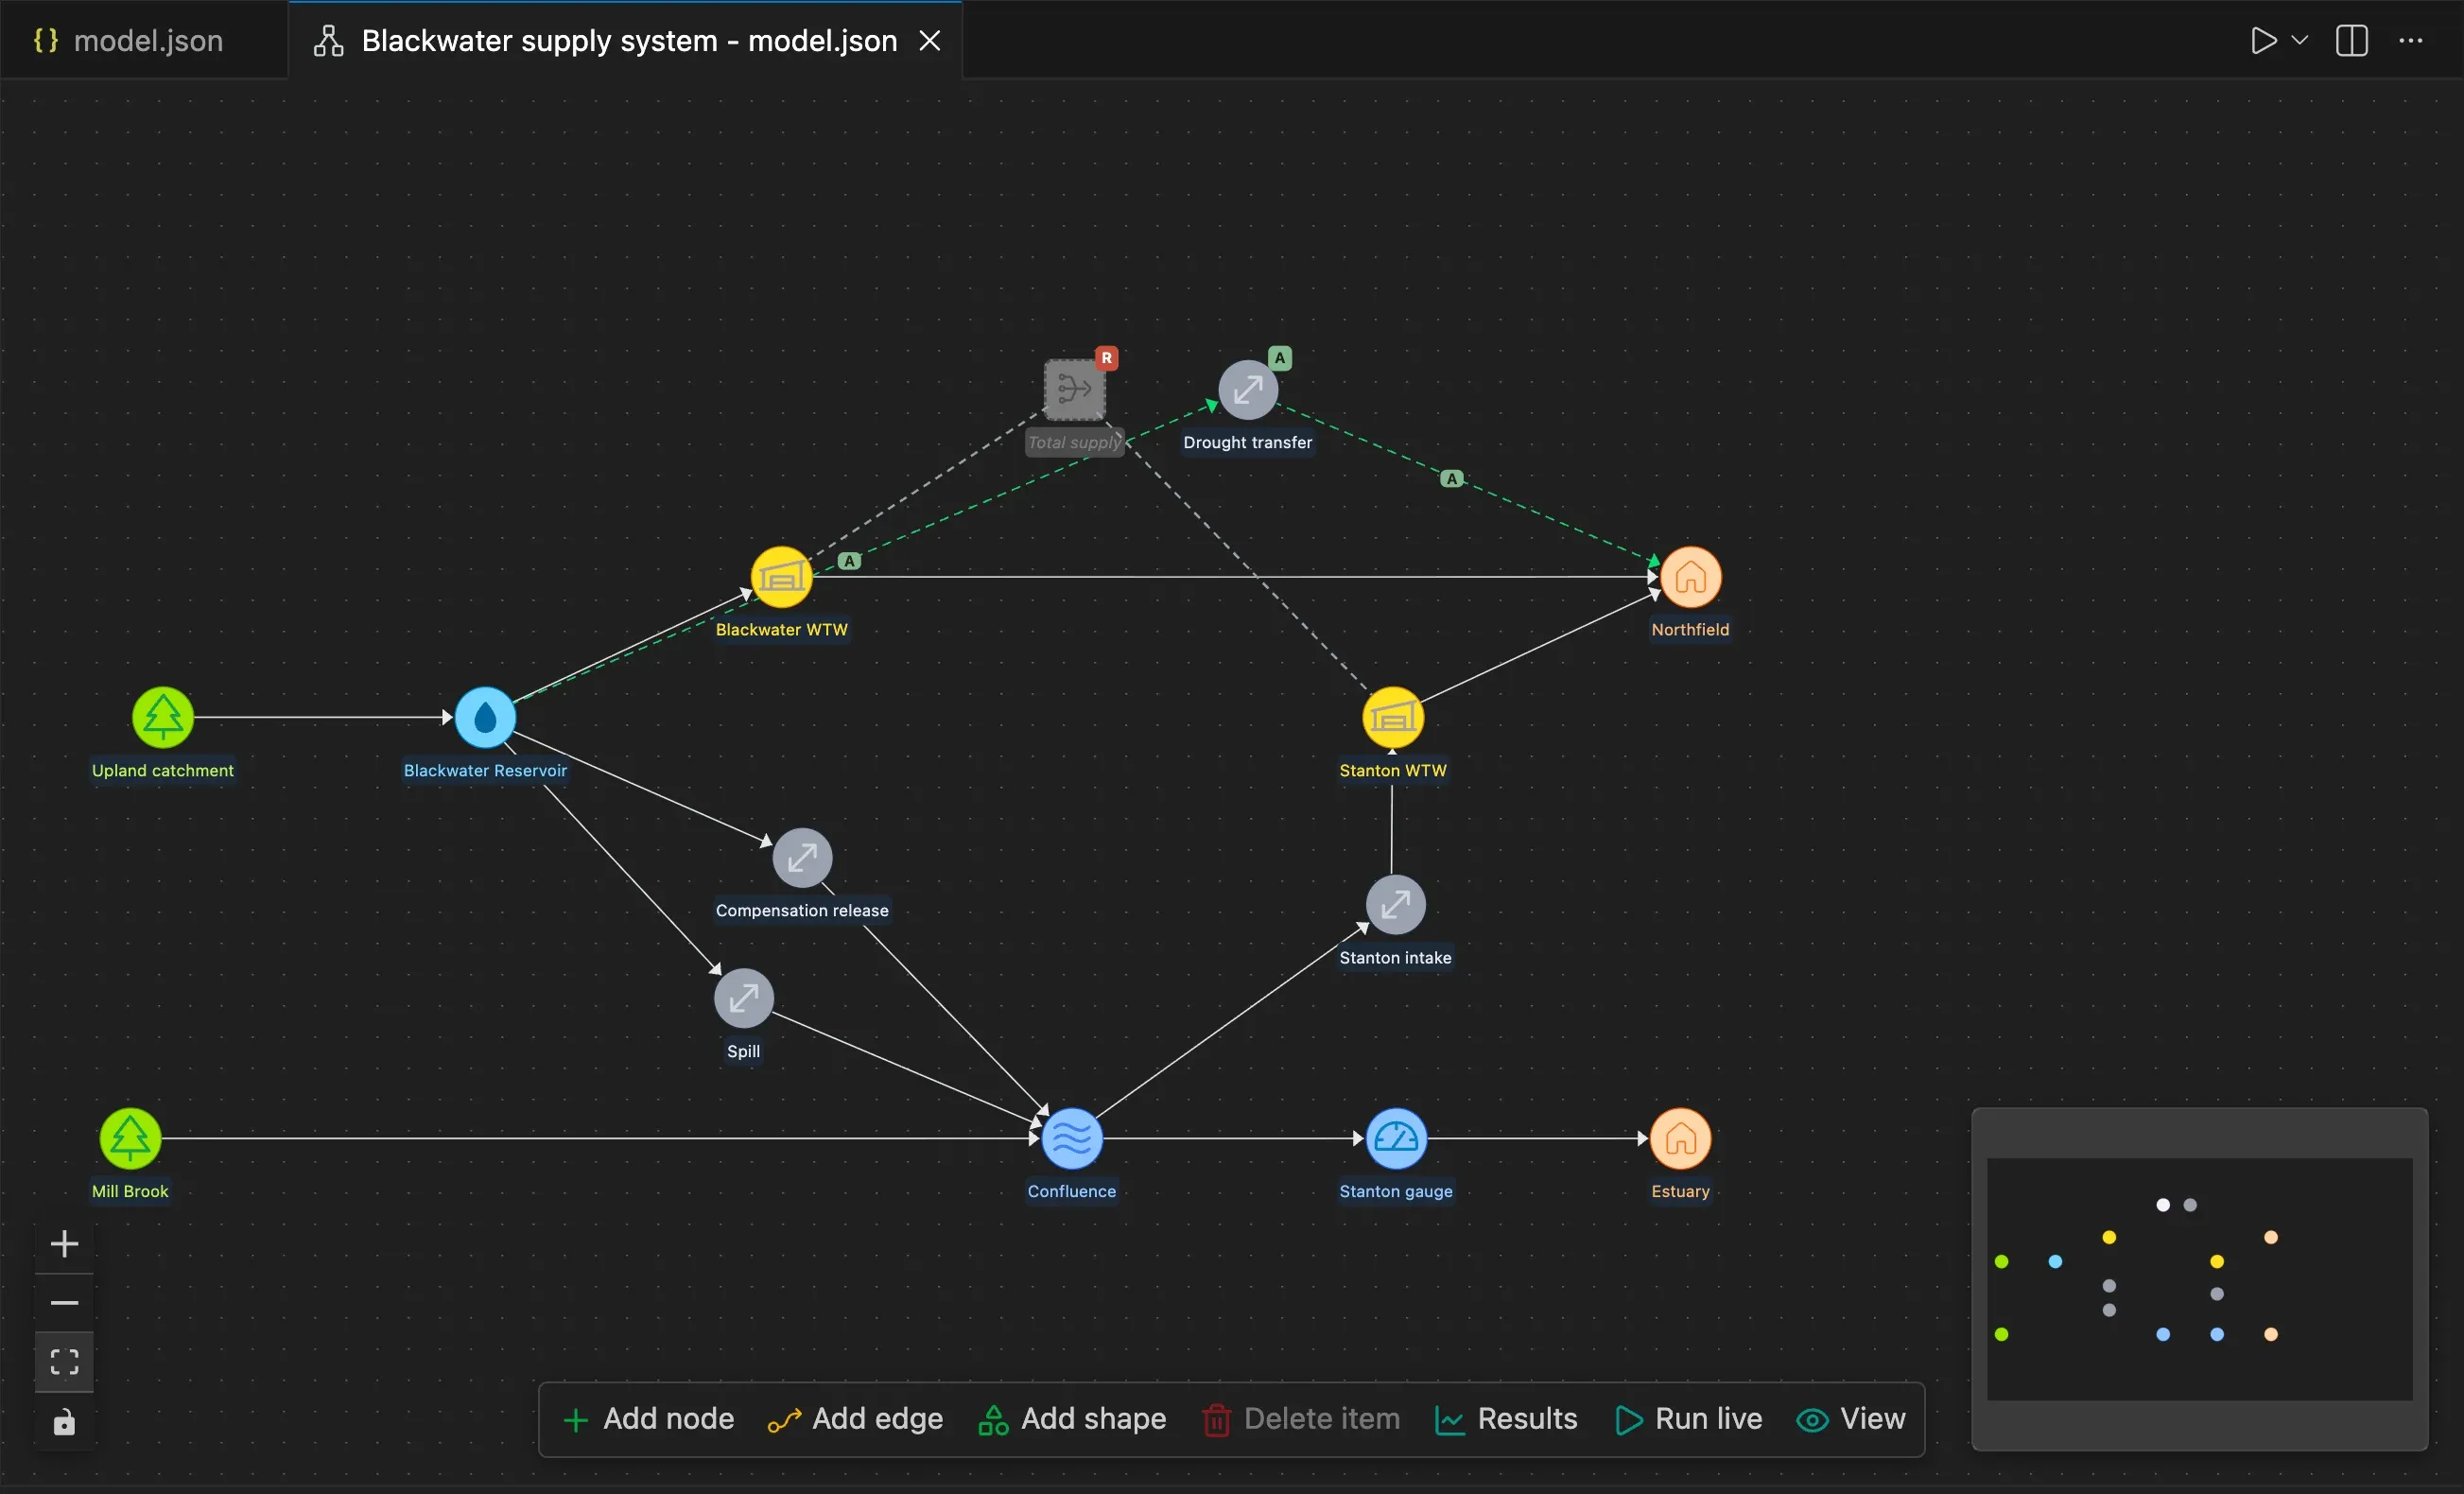
Task: Start Run live mode
Action: click(x=1688, y=1419)
